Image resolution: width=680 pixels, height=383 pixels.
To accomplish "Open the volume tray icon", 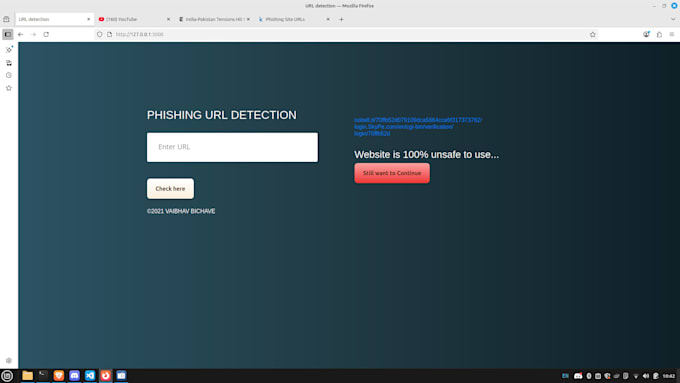I will [645, 376].
